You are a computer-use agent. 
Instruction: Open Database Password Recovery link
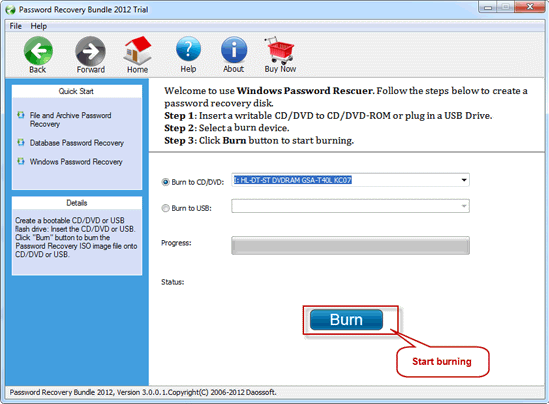click(77, 143)
